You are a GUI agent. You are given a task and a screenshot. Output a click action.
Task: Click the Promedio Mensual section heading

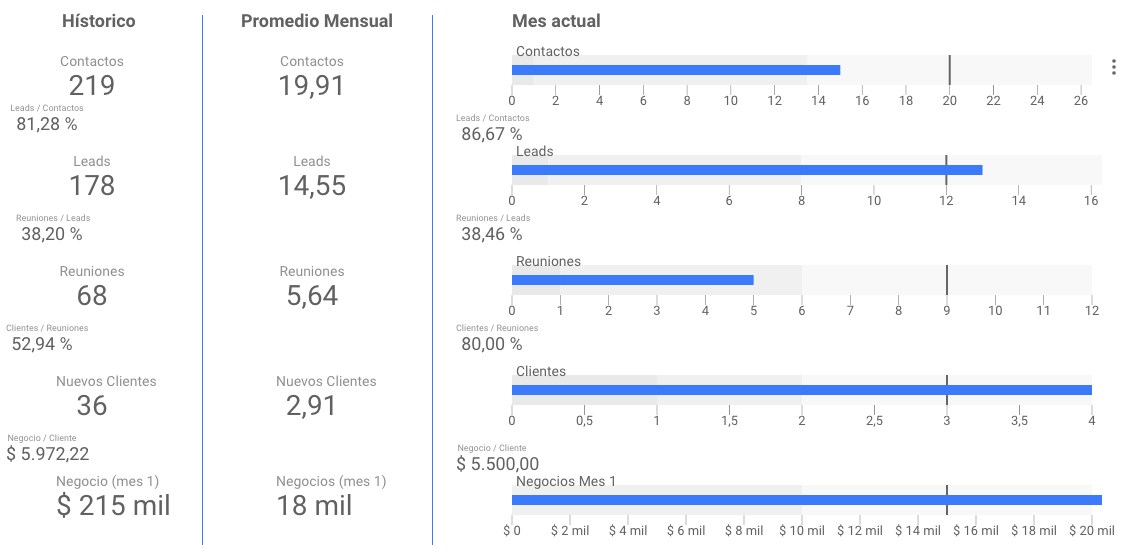pos(317,21)
